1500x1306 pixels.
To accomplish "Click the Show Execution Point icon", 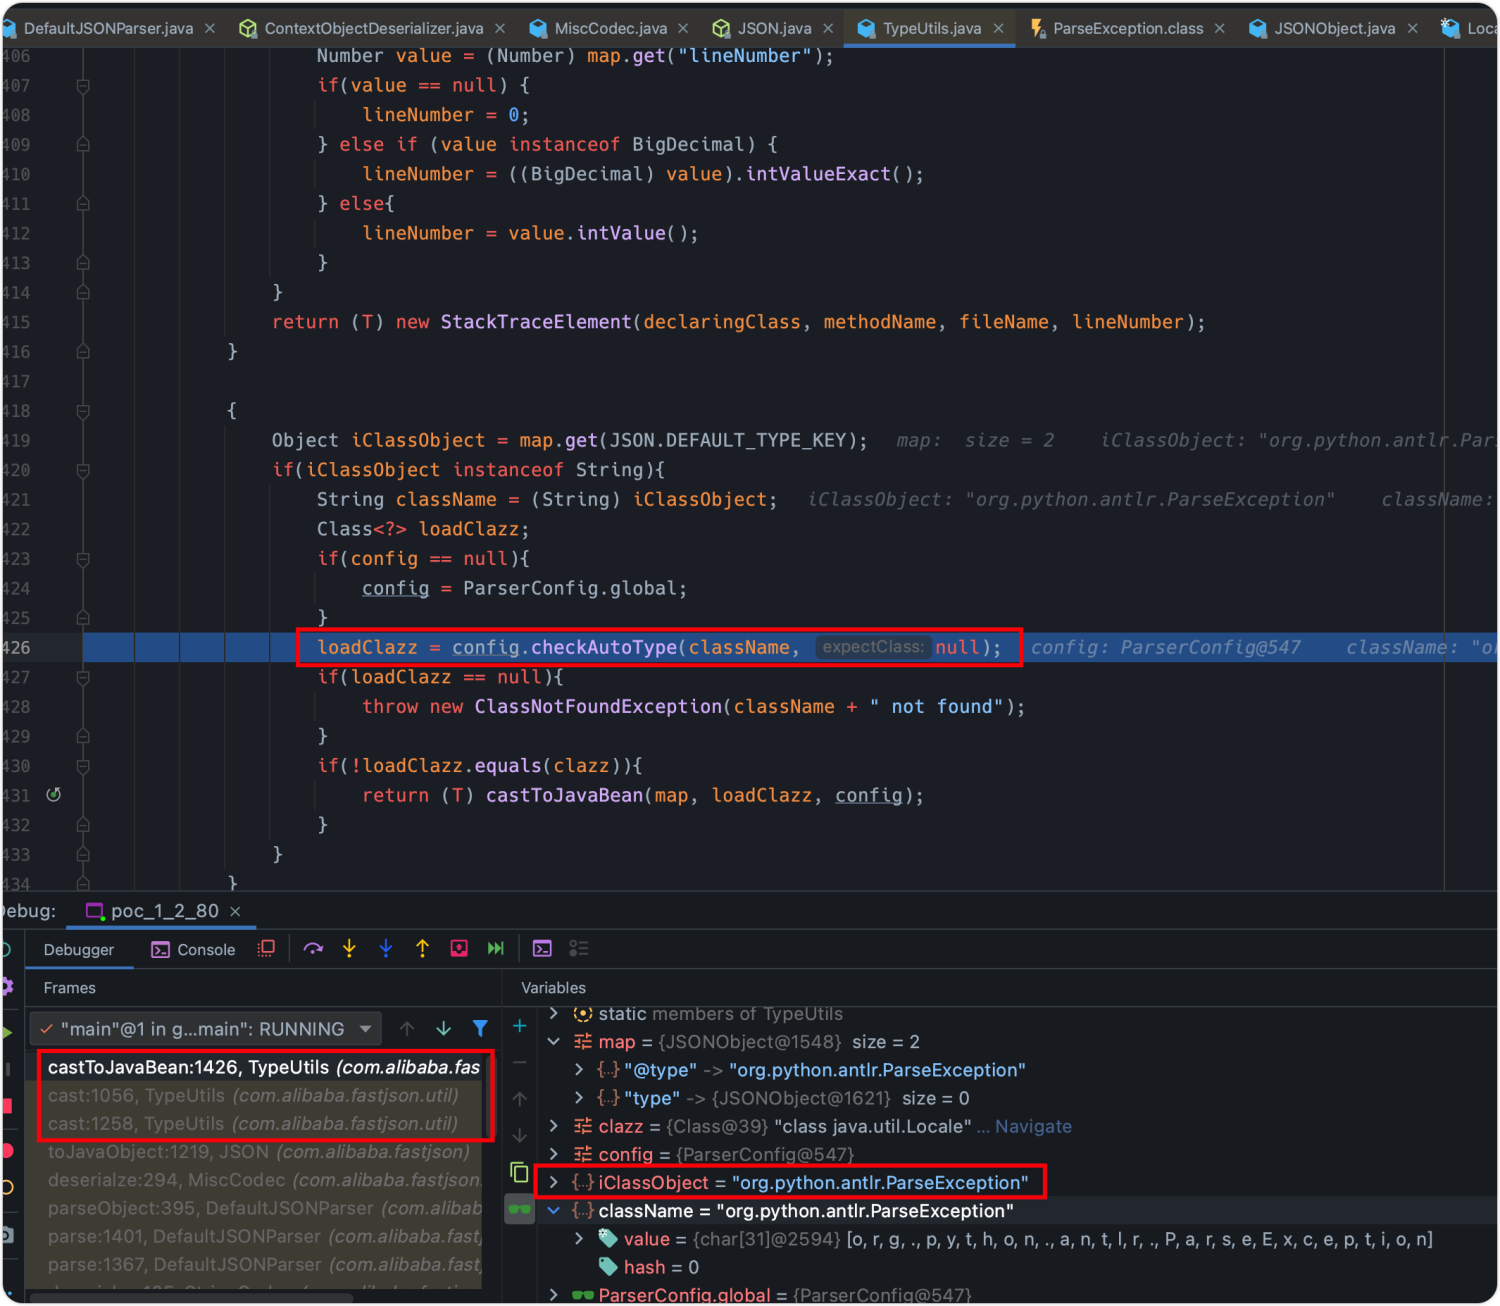I will point(266,948).
